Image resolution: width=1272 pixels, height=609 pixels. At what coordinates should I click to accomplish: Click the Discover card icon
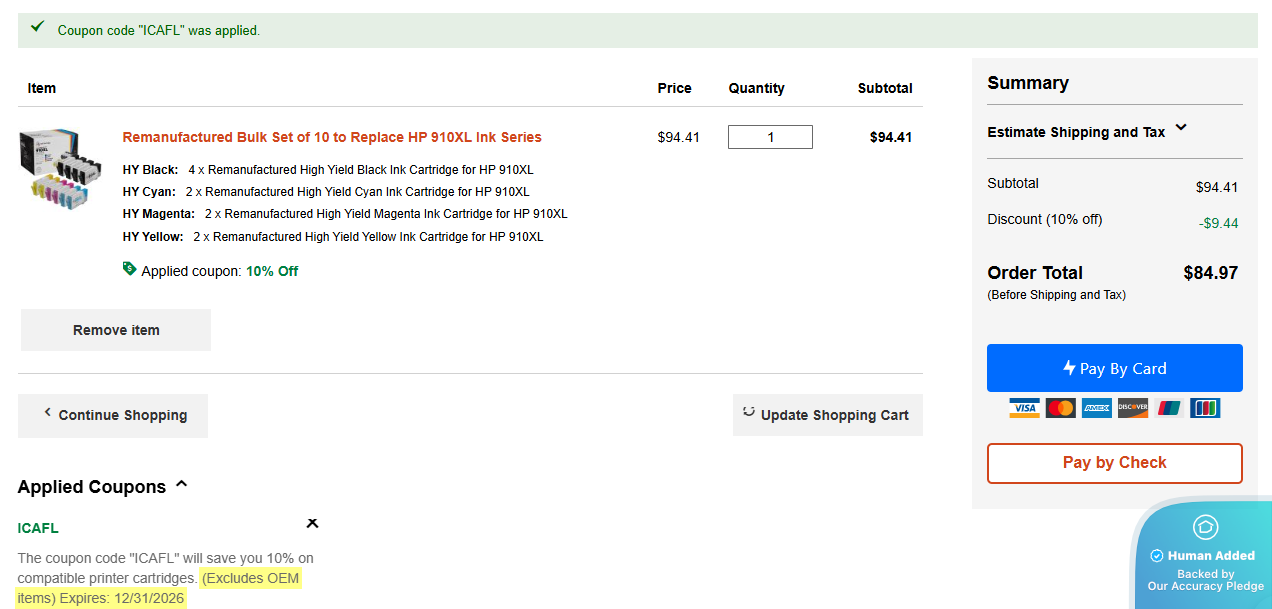coord(1132,408)
